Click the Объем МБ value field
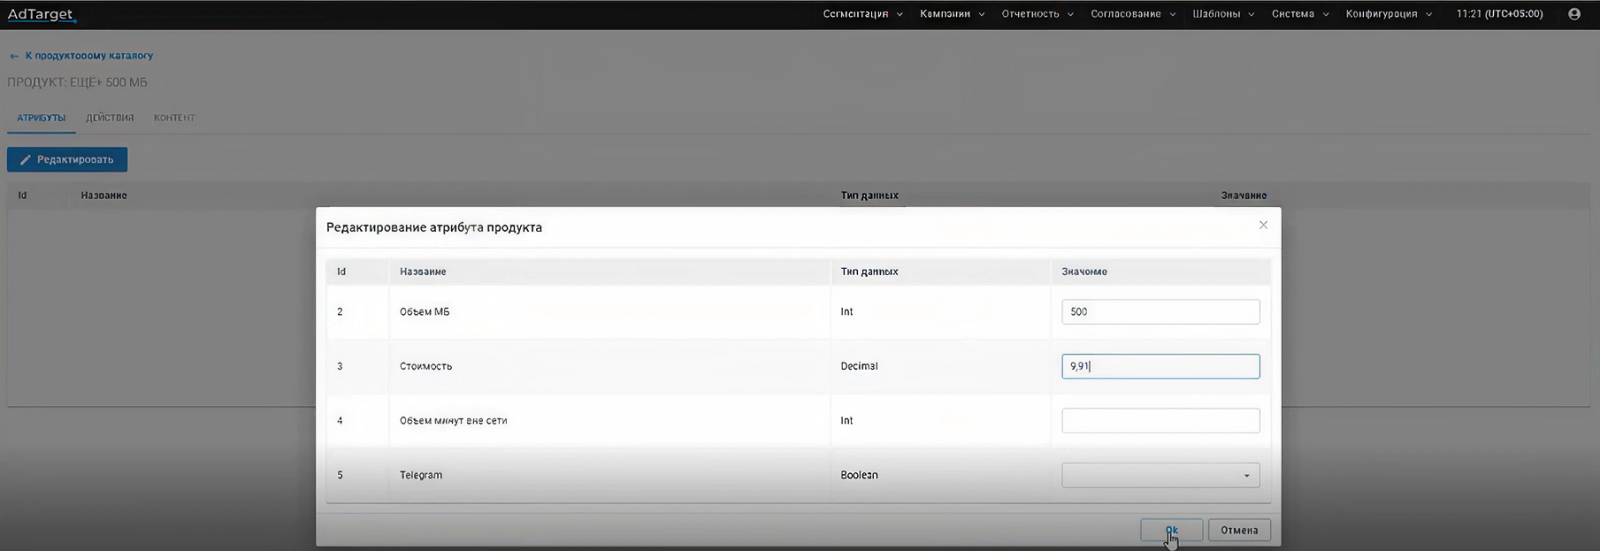Viewport: 1600px width, 551px height. (x=1160, y=312)
